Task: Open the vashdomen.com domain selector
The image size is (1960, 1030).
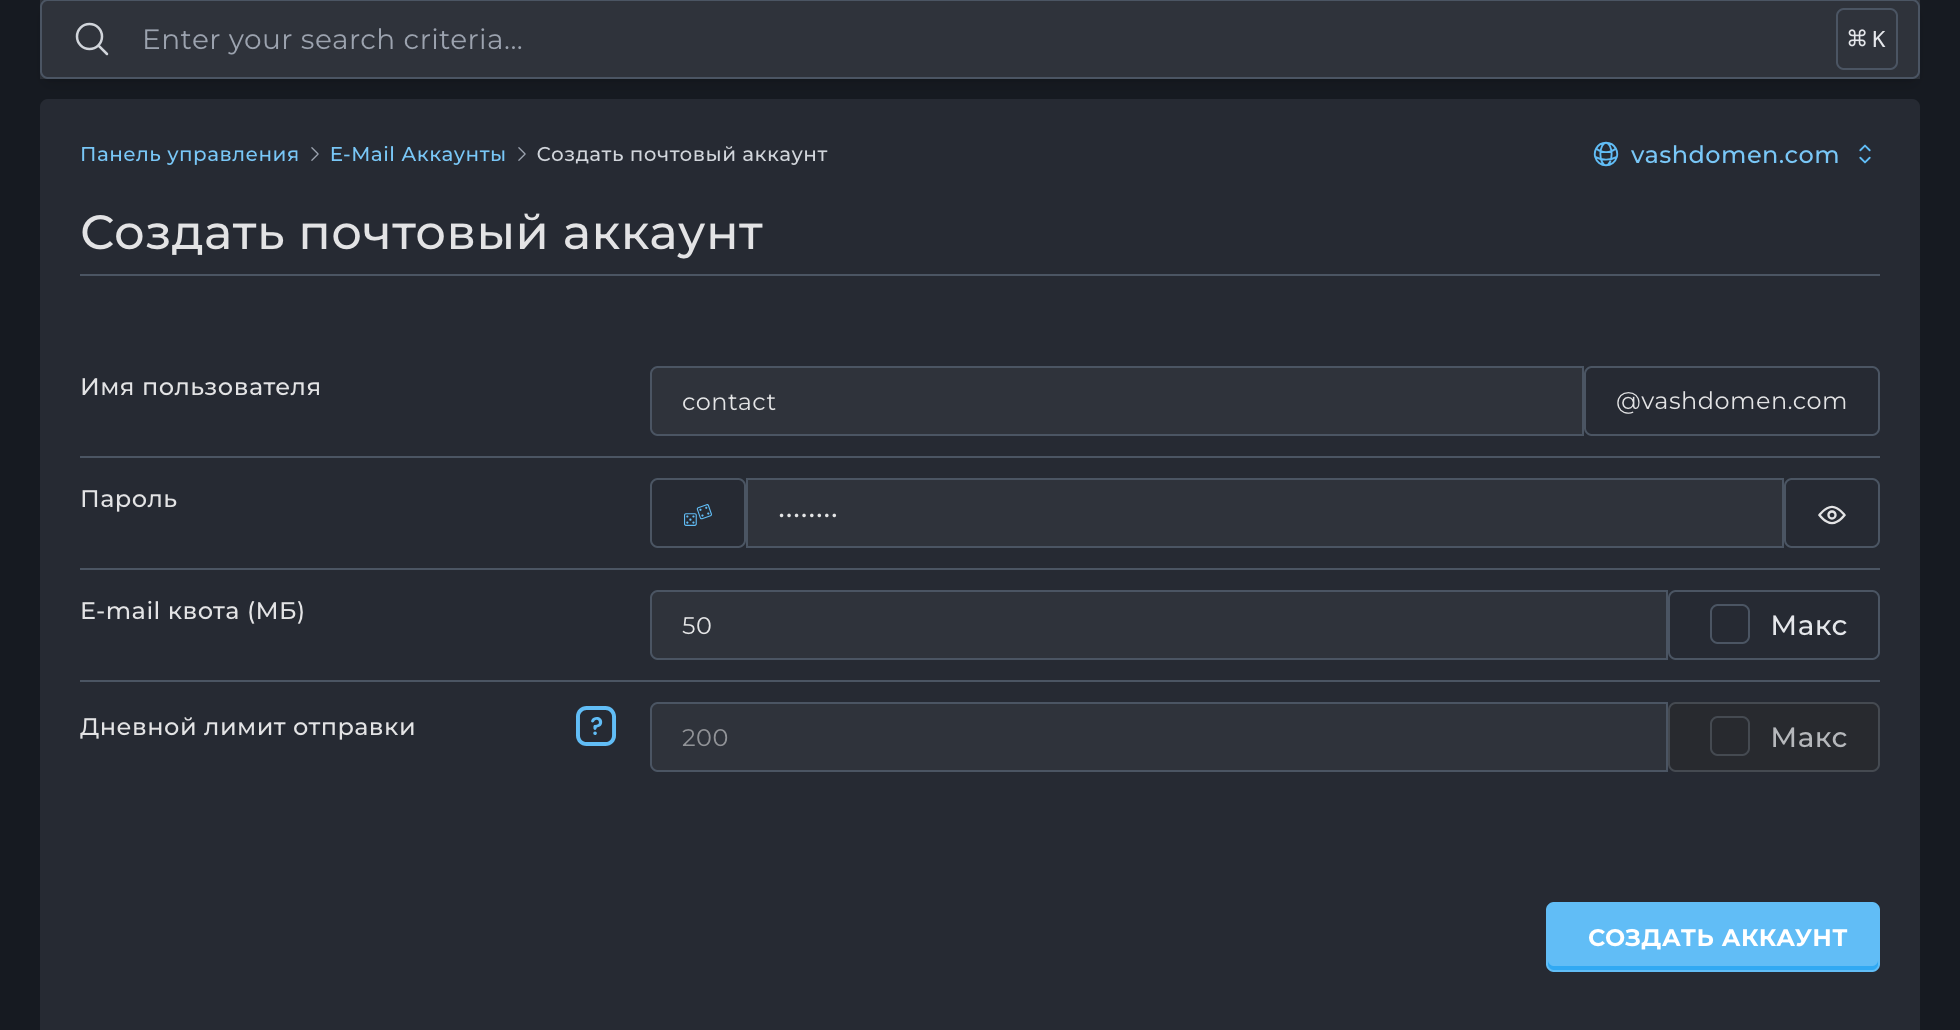Action: tap(1734, 154)
